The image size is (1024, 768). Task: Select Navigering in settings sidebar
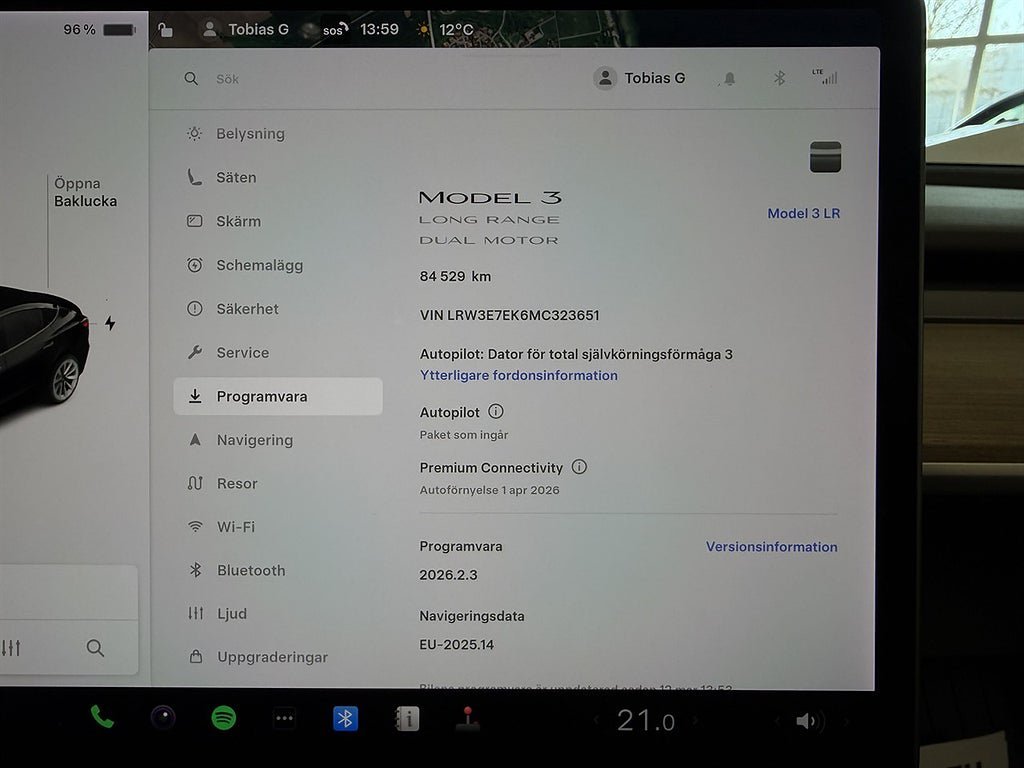tap(254, 440)
